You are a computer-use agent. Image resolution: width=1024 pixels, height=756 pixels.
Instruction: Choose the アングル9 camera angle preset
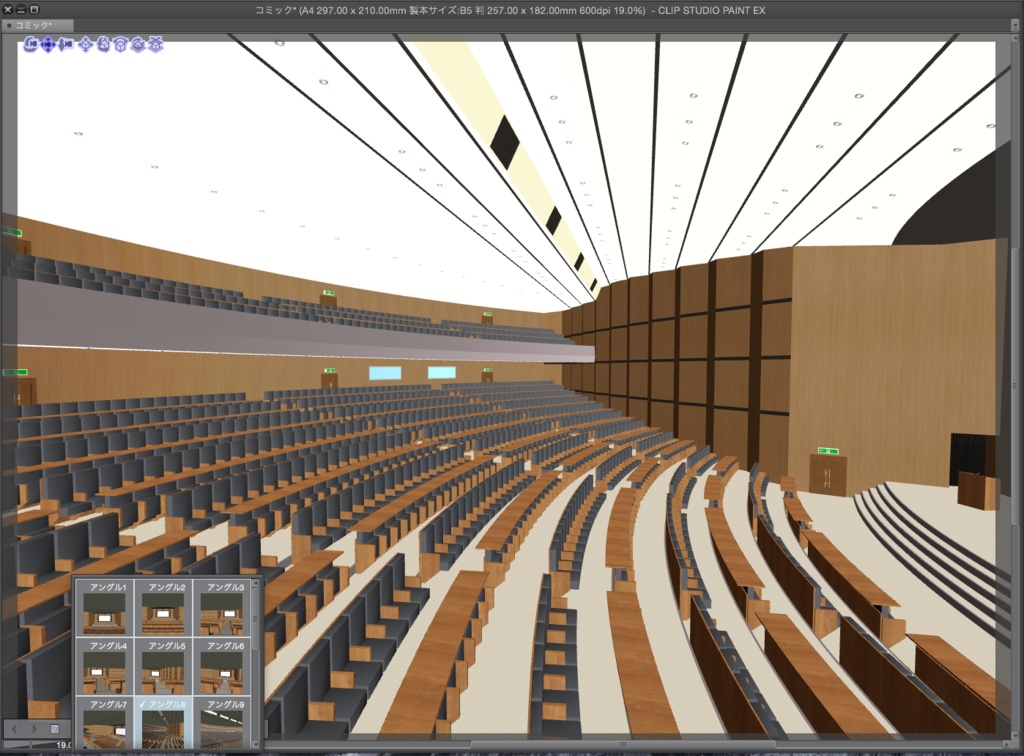(x=222, y=723)
